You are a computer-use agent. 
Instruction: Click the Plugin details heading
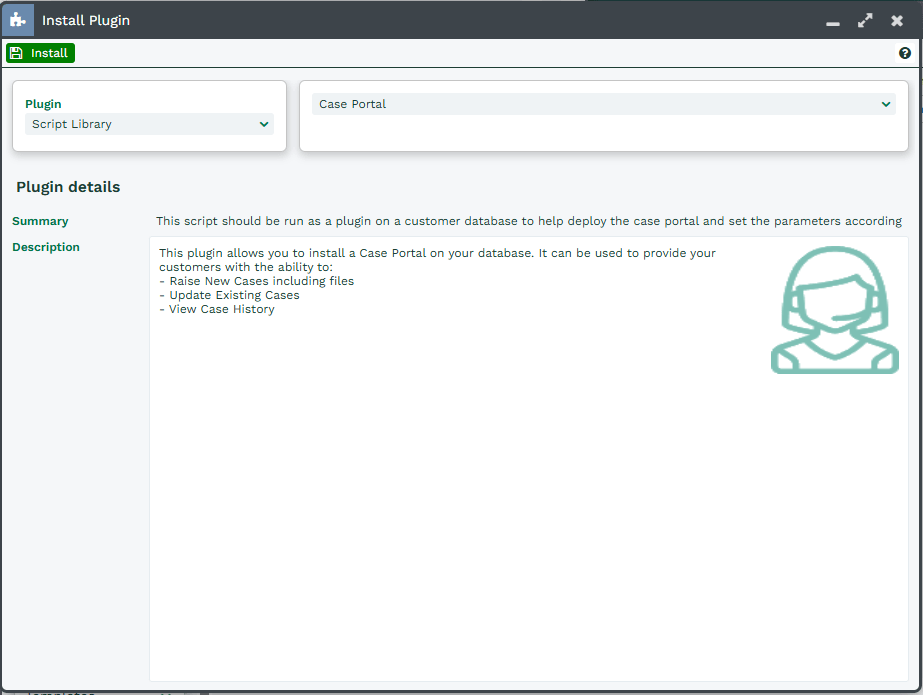click(x=68, y=187)
